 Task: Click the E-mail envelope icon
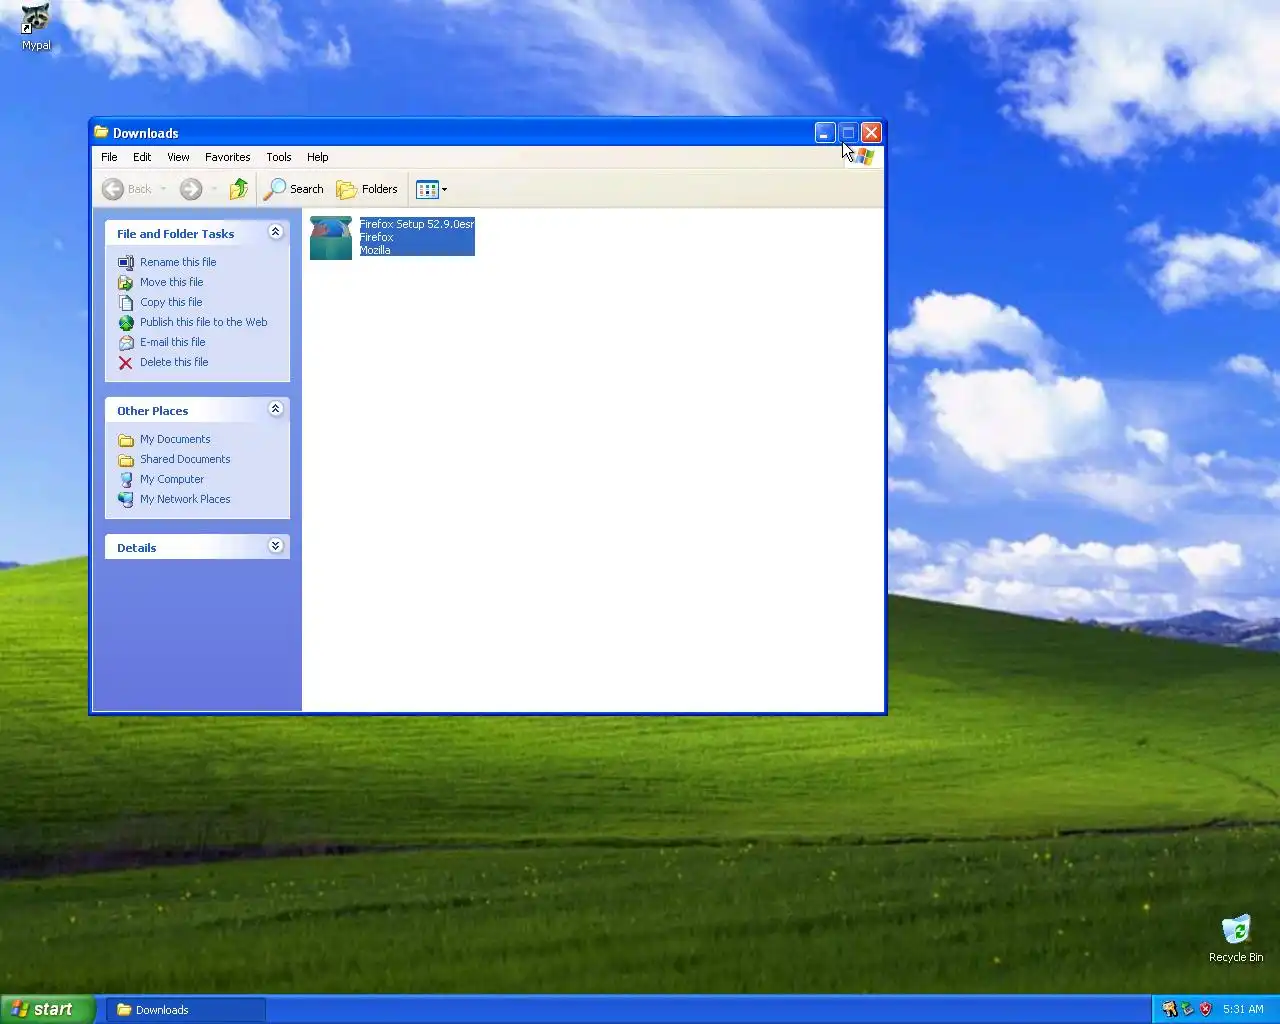[x=126, y=343]
